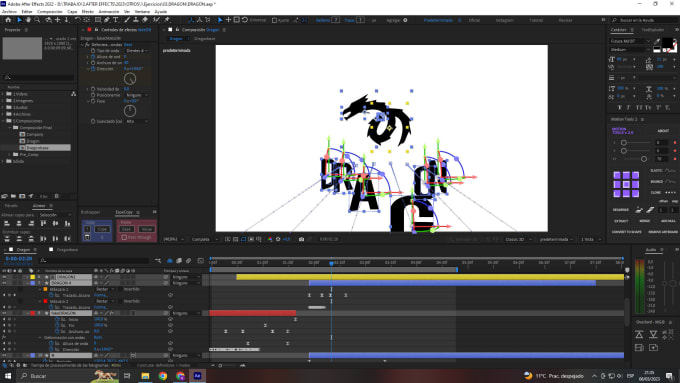
Task: Select the Roto Brush tool
Action: tap(156, 20)
